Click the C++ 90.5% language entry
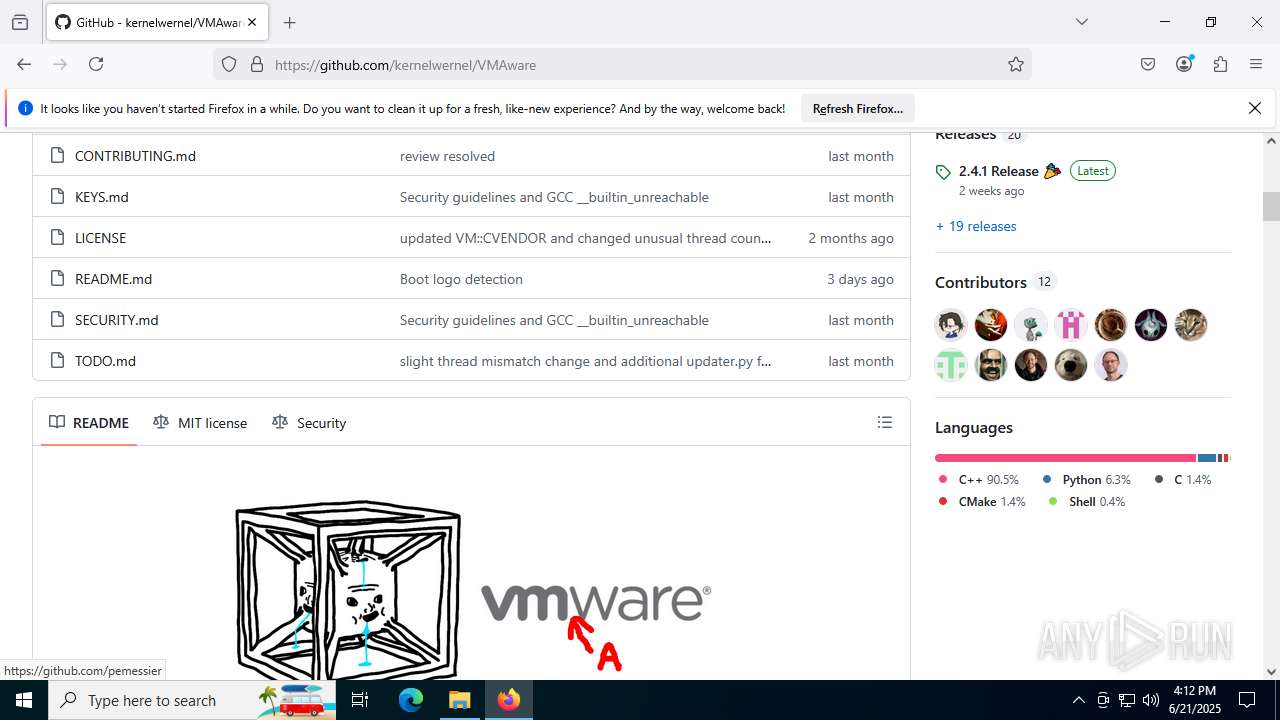The width and height of the screenshot is (1280, 720). coord(979,480)
